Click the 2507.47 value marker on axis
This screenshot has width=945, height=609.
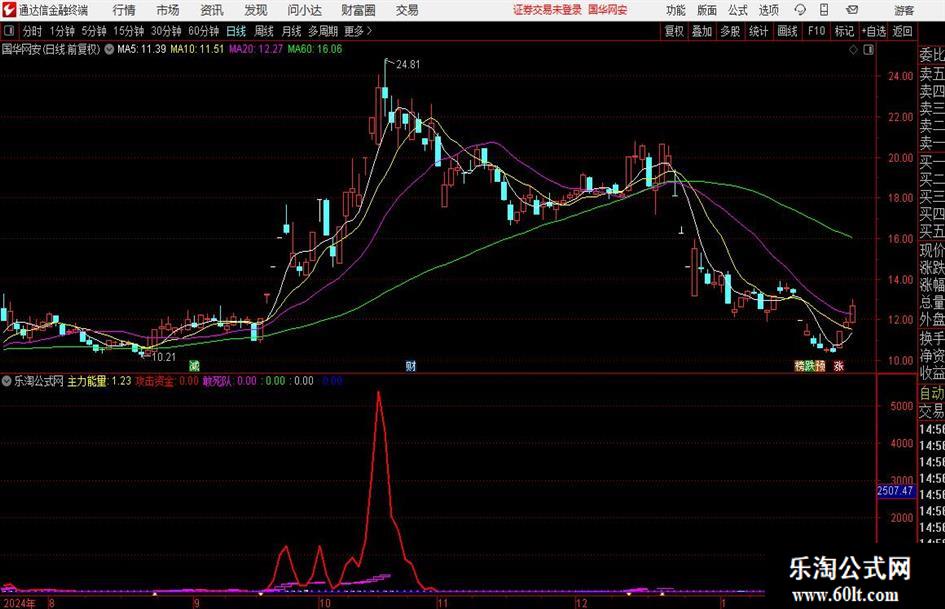click(x=895, y=491)
